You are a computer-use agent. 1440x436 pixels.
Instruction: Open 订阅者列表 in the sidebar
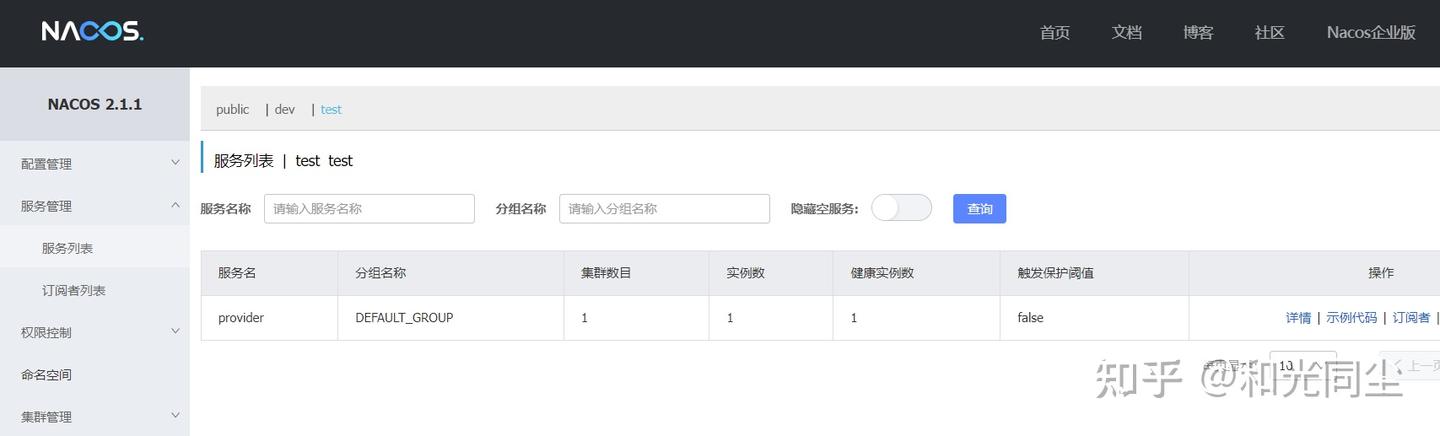click(73, 290)
